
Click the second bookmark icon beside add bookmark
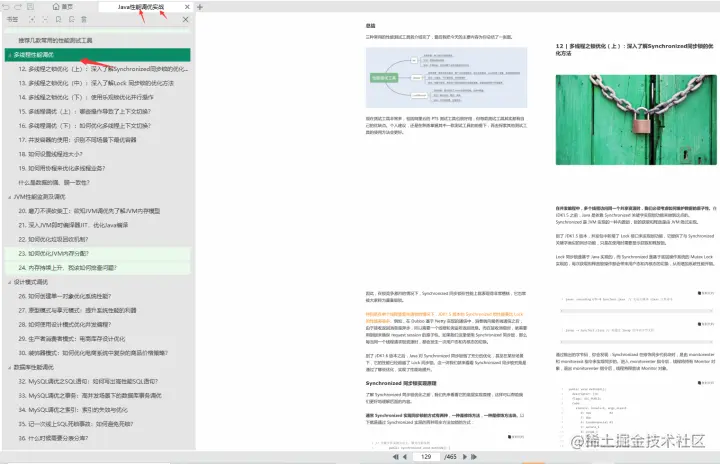(71, 19)
